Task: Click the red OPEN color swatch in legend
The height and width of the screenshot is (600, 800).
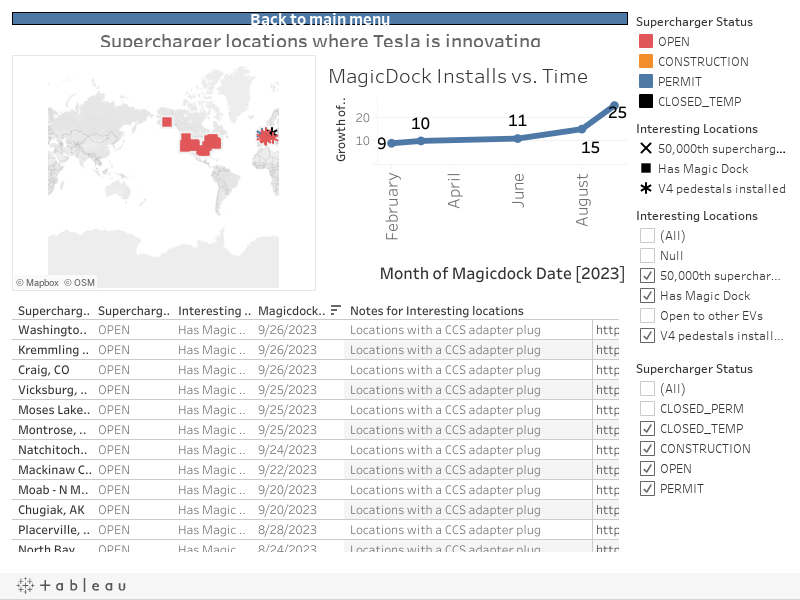Action: pos(646,41)
